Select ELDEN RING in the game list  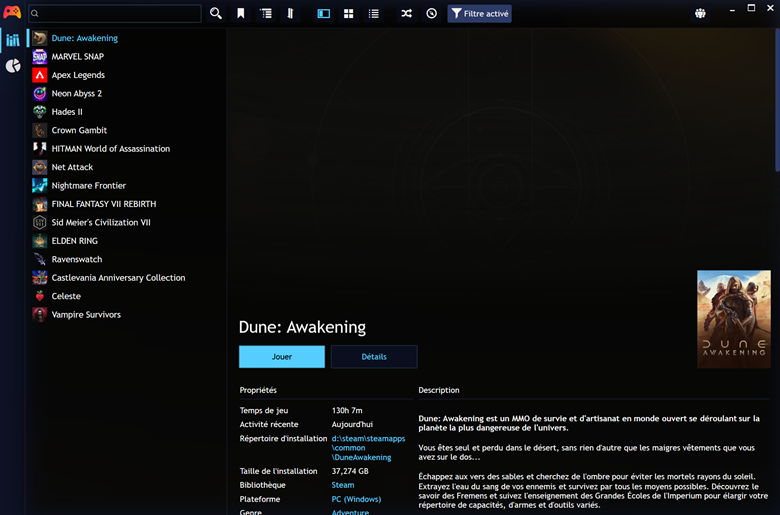(x=74, y=241)
